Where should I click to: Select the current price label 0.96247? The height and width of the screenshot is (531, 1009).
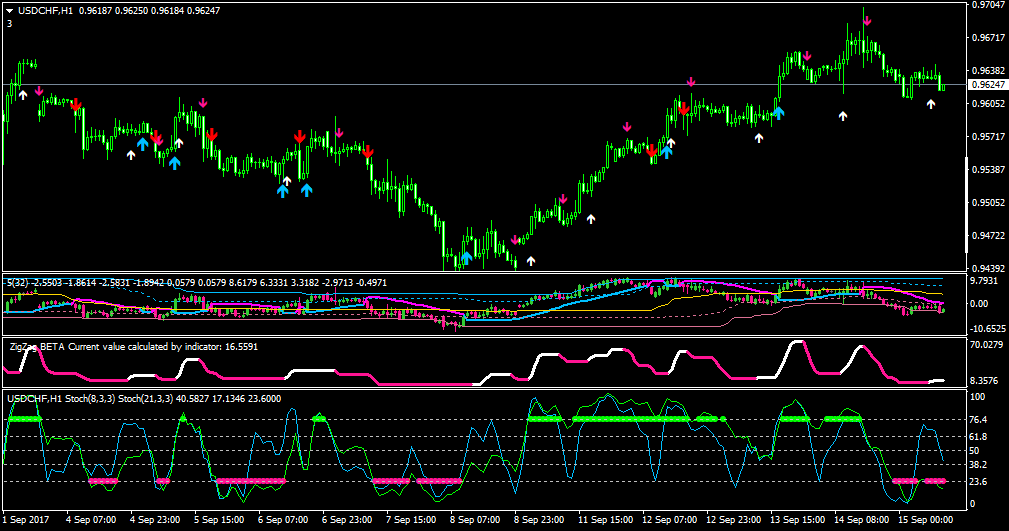tap(988, 84)
